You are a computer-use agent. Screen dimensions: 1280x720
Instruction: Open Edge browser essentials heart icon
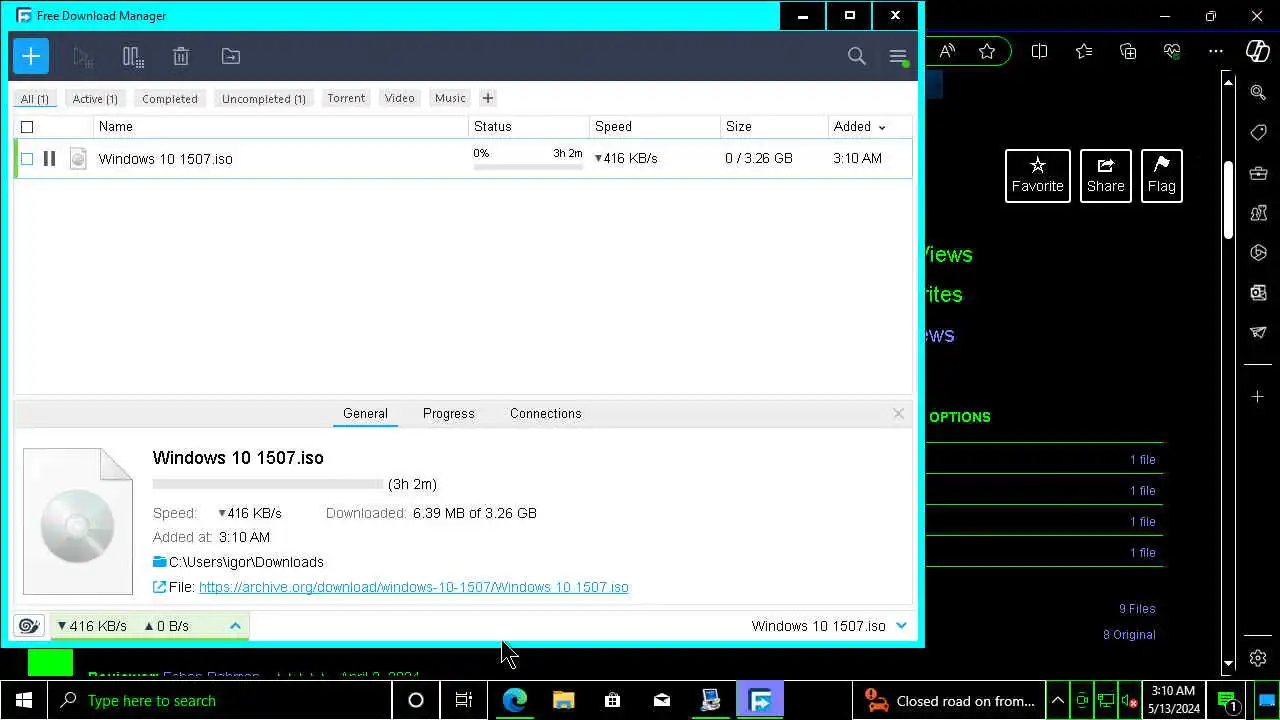1172,51
